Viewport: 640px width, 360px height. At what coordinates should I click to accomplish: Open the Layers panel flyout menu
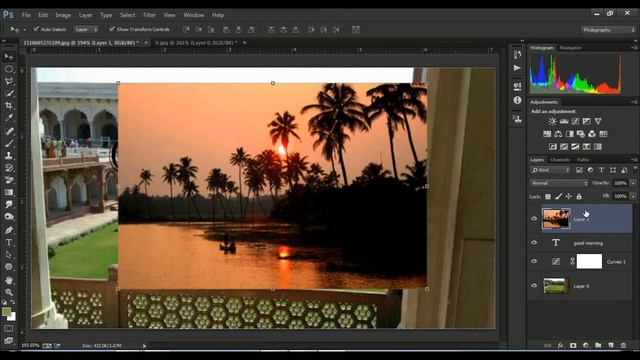tap(633, 160)
